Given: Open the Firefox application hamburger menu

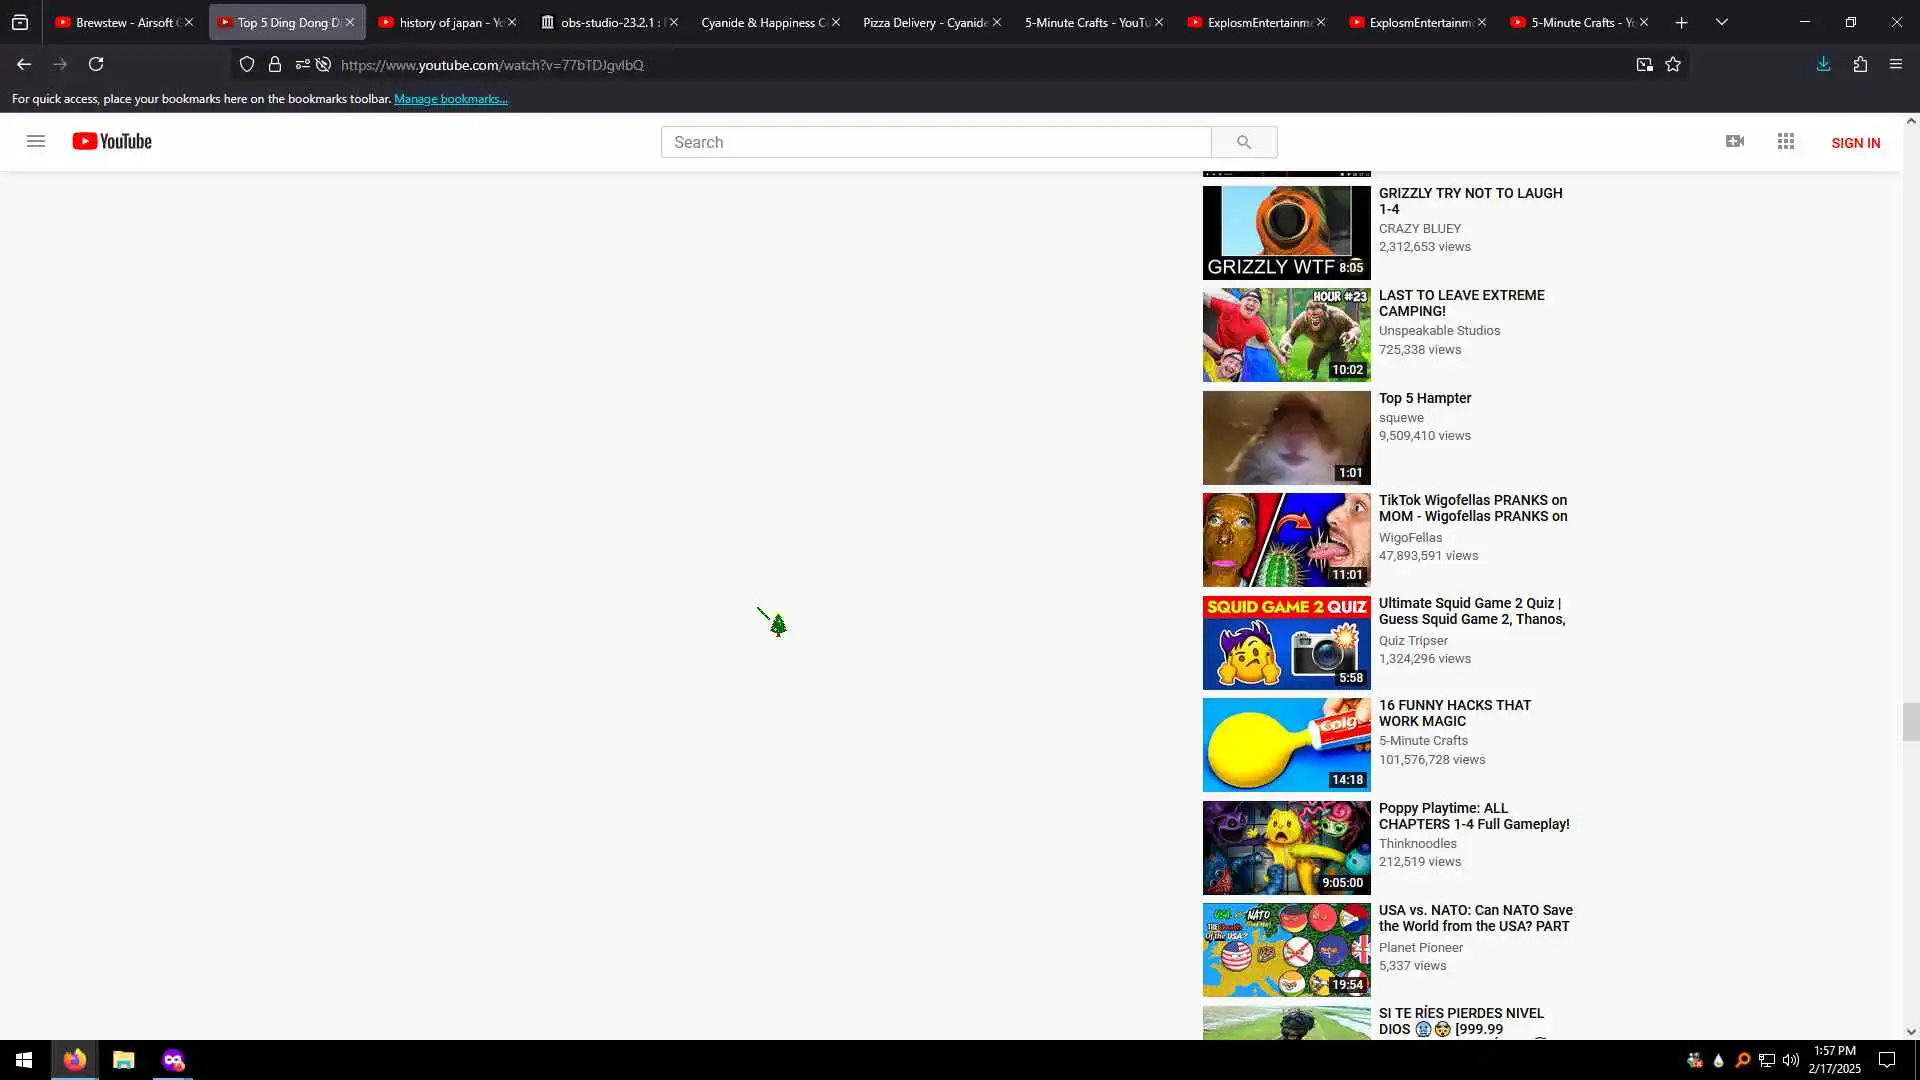Looking at the screenshot, I should [x=1896, y=64].
